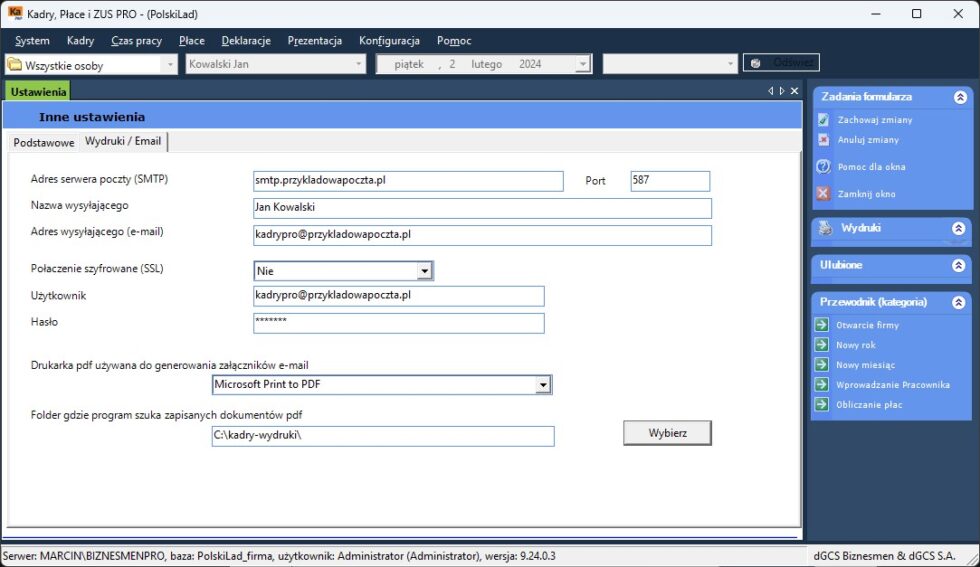Click the arrow icon beside Wprowadzanie Pracownika

[821, 384]
